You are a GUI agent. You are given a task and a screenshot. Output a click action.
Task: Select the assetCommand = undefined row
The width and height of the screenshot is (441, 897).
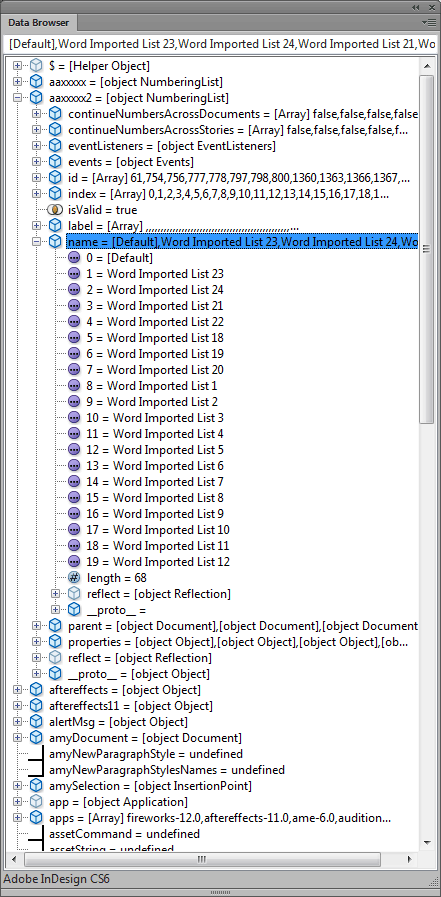coord(125,834)
